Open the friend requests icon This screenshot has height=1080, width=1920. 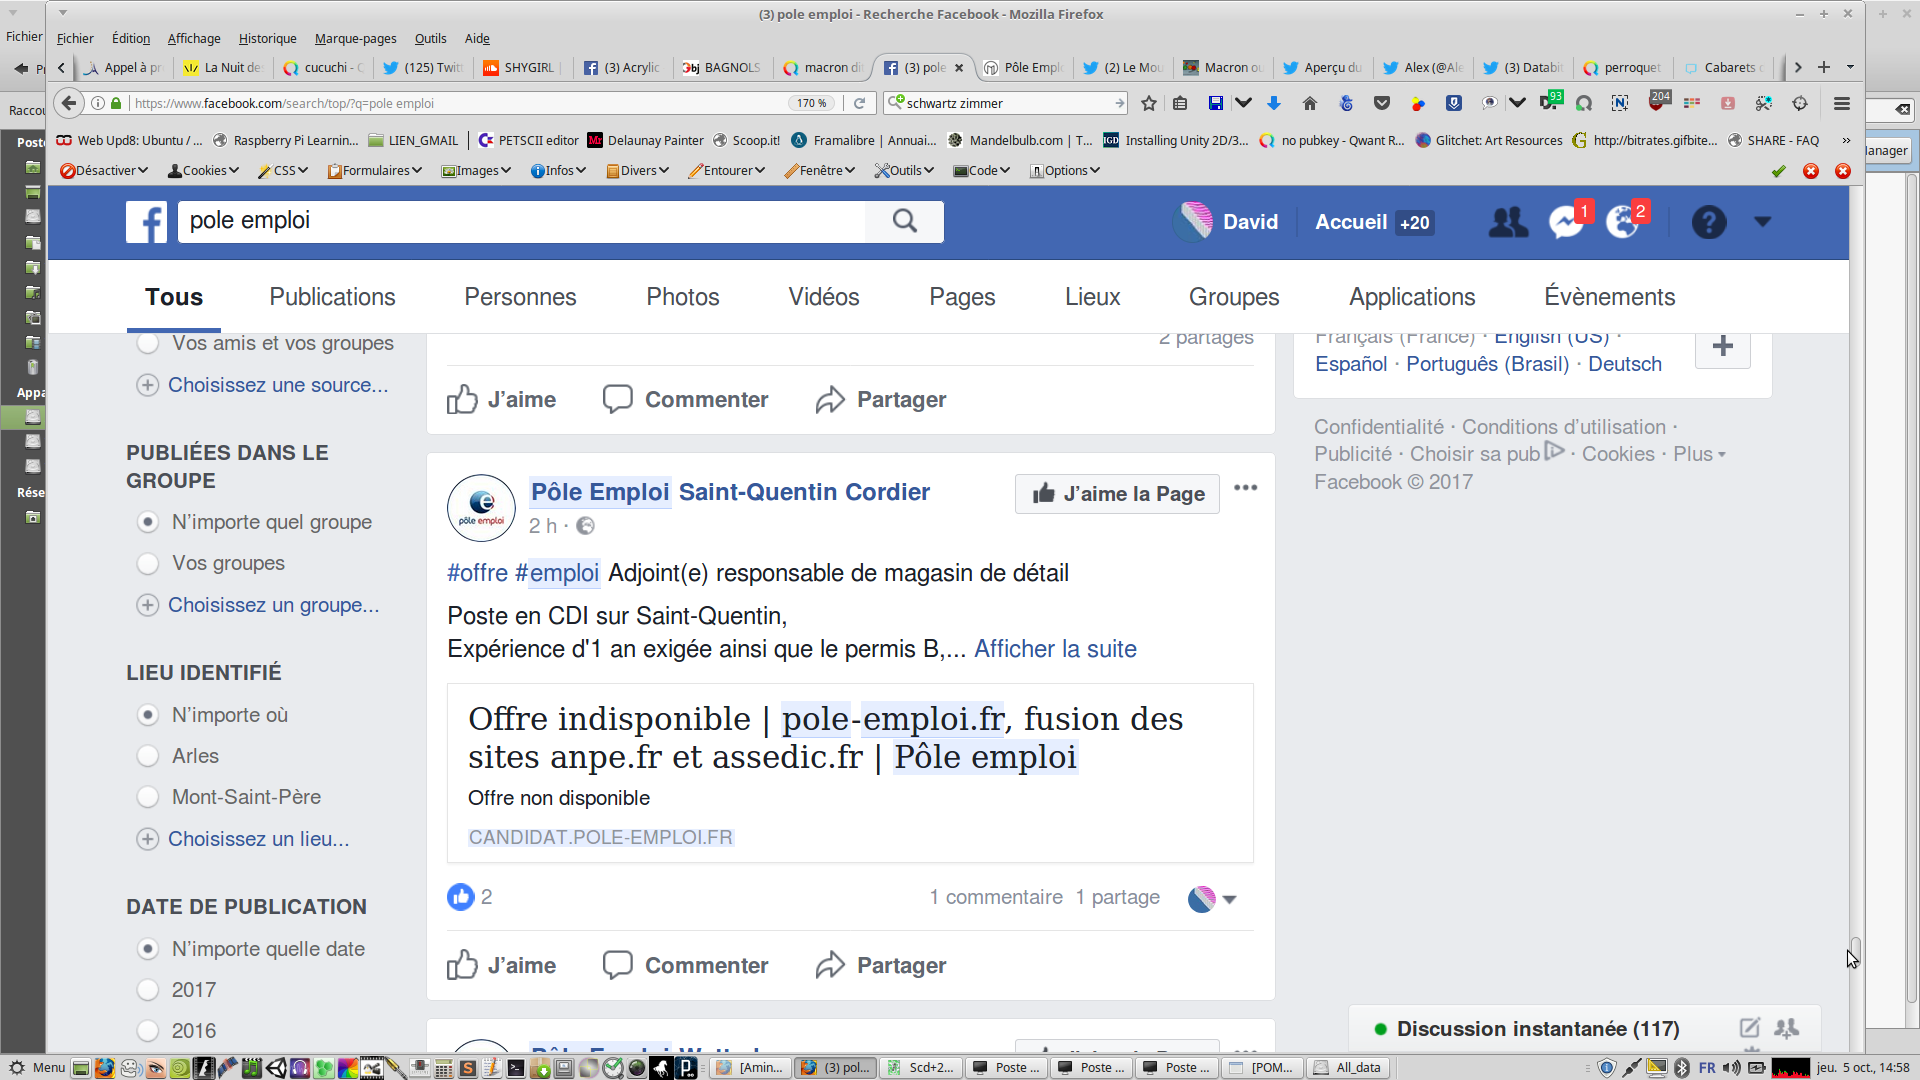(x=1508, y=222)
